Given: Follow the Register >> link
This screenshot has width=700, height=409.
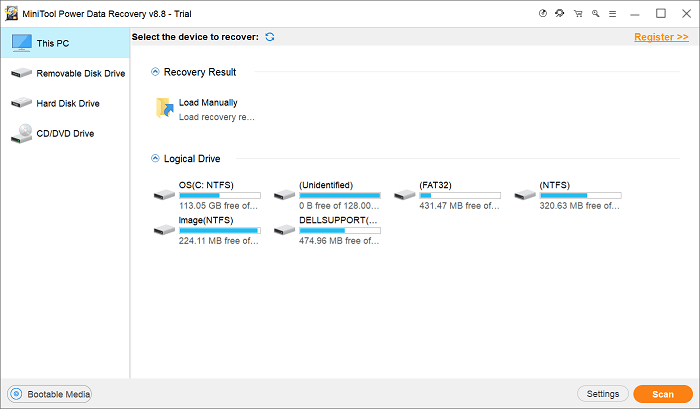Looking at the screenshot, I should coord(661,37).
